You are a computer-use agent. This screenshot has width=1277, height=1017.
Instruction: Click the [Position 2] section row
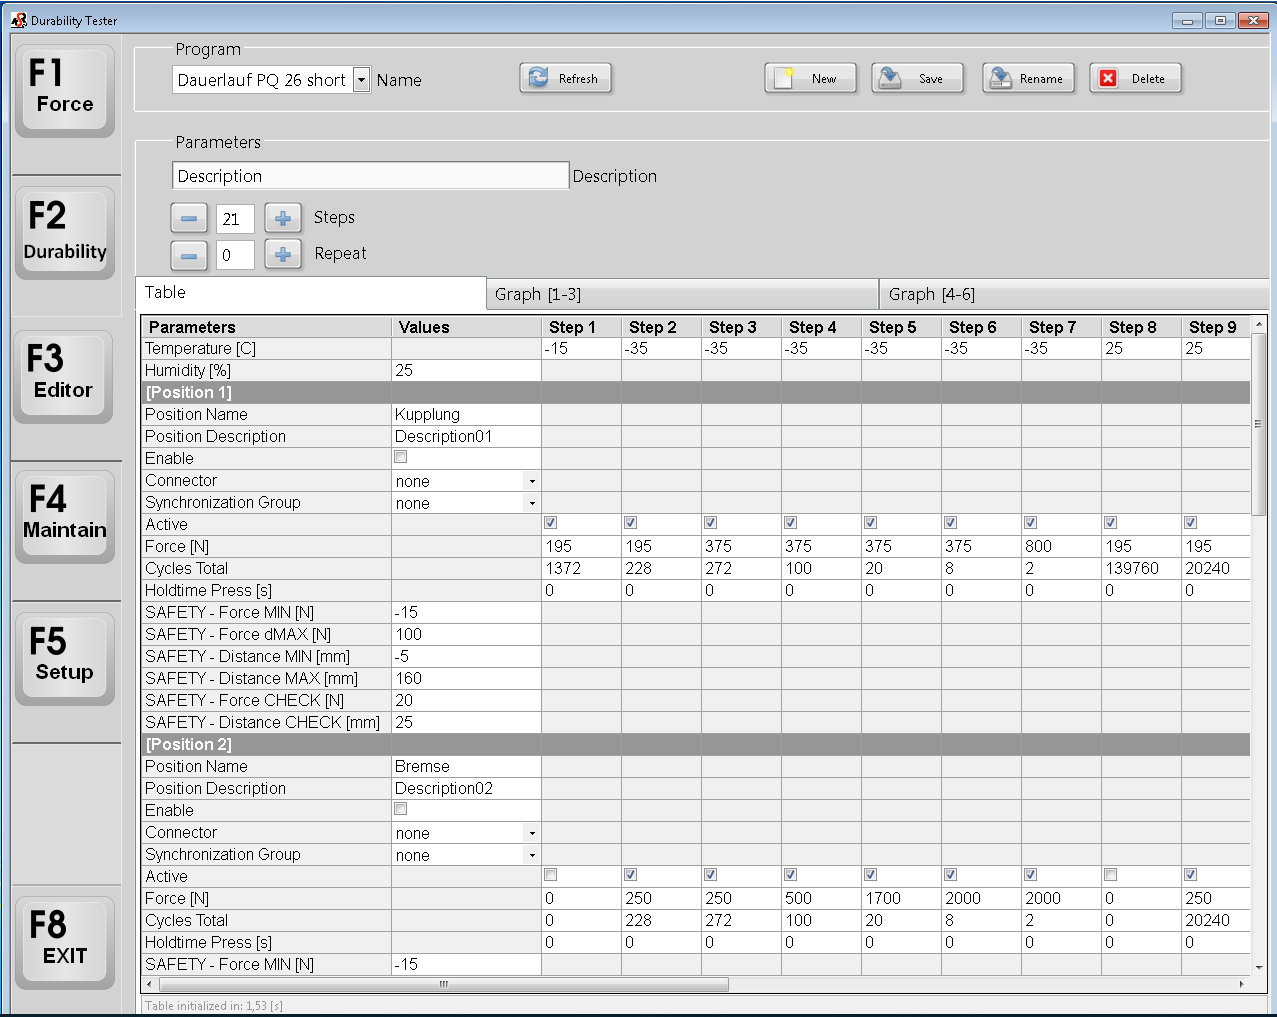tap(696, 744)
